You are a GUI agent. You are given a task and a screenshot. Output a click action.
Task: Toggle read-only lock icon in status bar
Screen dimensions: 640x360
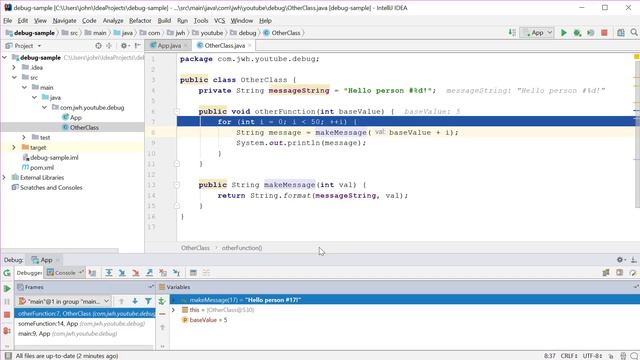point(611,356)
